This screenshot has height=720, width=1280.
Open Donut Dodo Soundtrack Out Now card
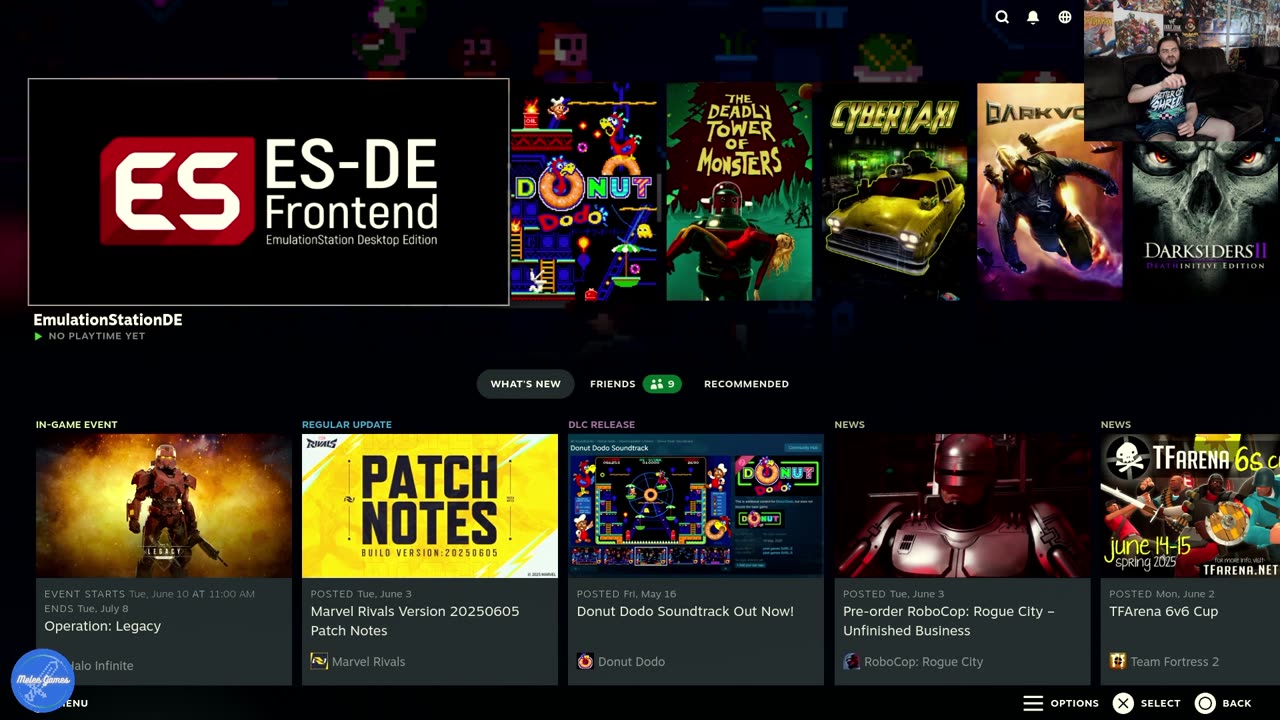[x=696, y=559]
